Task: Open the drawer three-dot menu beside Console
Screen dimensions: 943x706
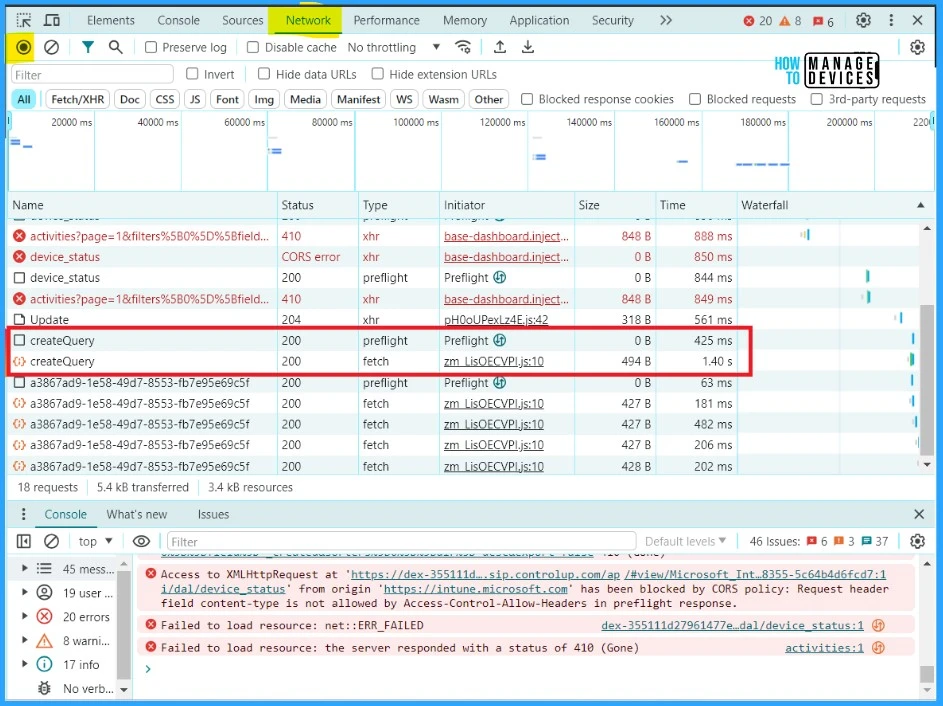Action: [23, 514]
